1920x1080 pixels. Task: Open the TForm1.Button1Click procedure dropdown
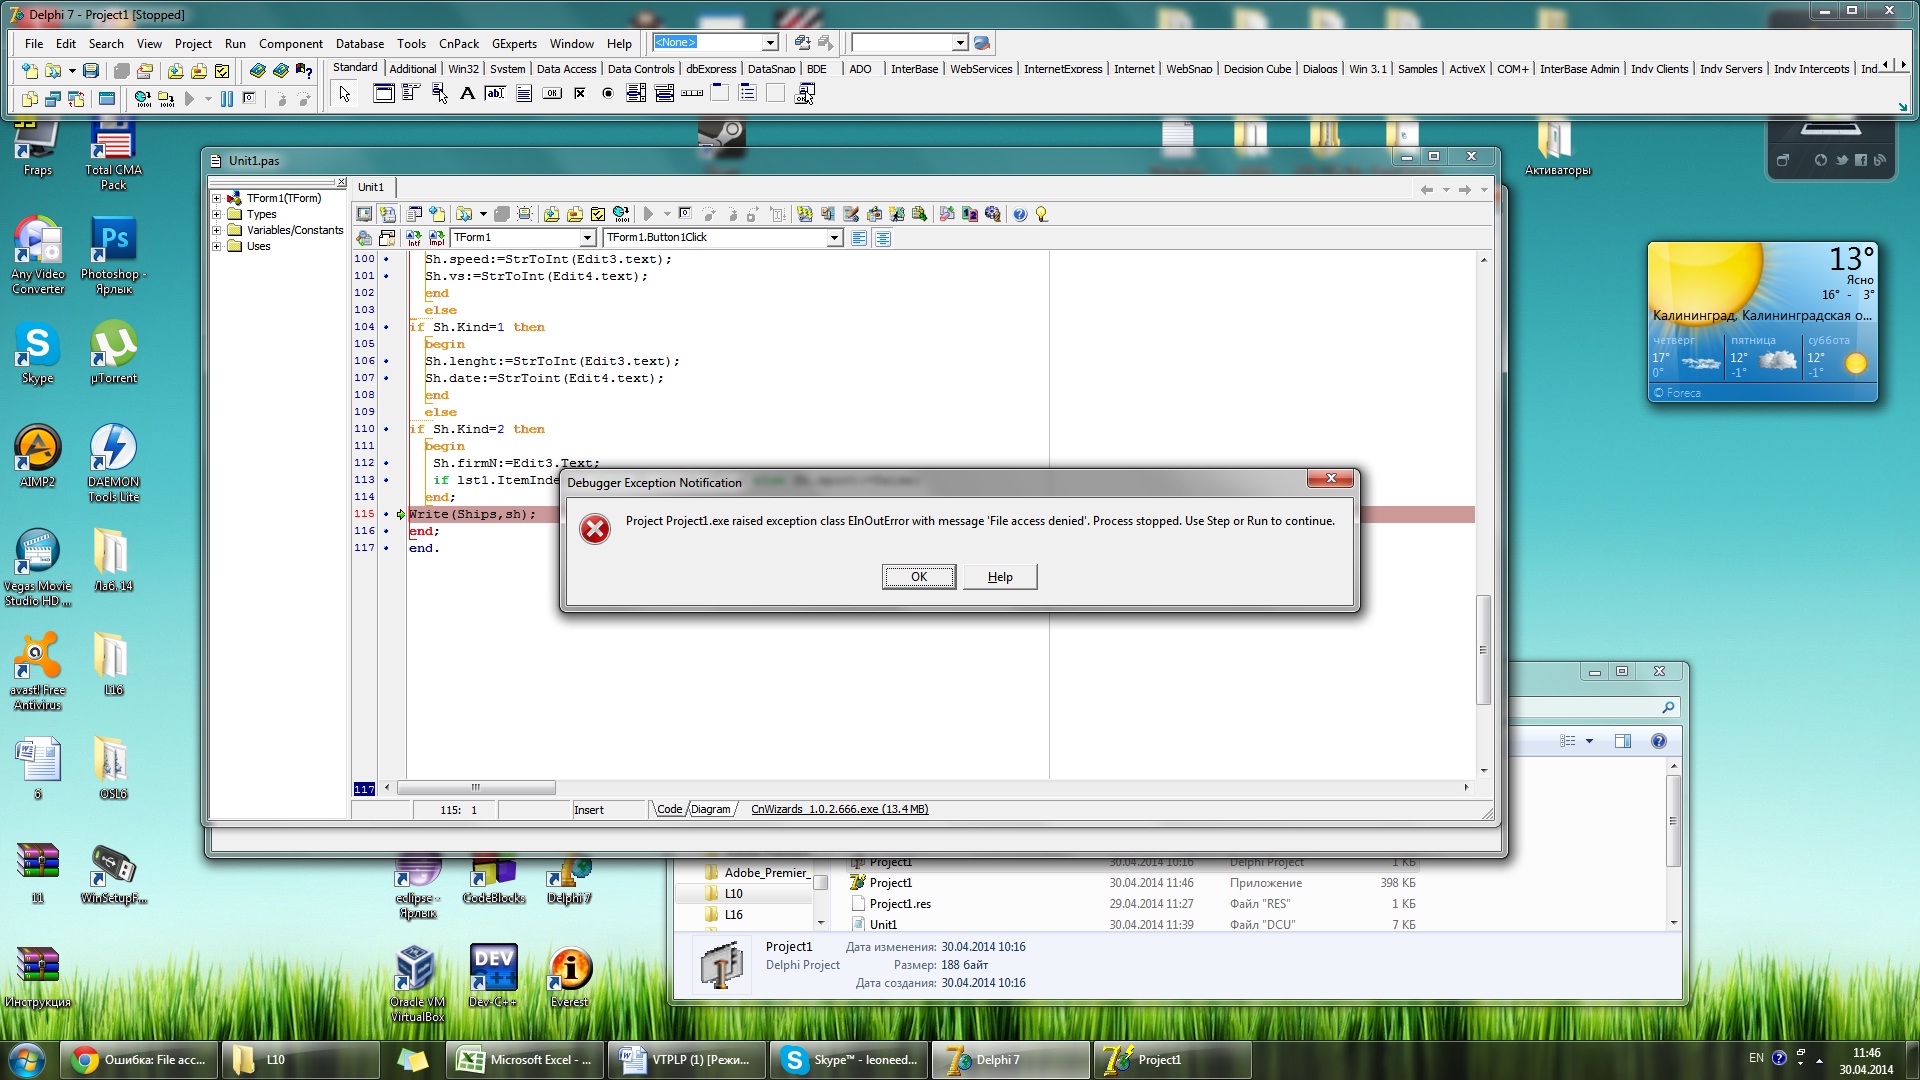click(x=834, y=238)
